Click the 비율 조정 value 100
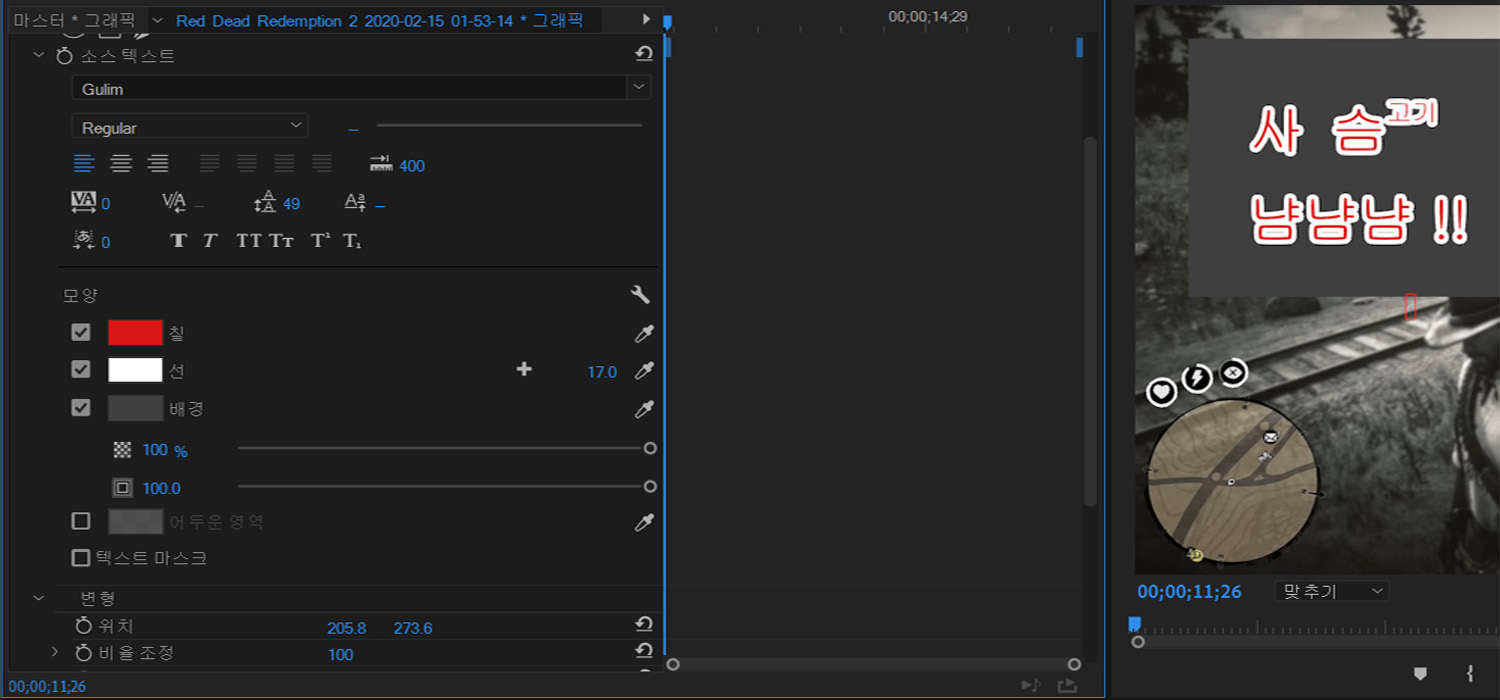Image resolution: width=1500 pixels, height=700 pixels. (341, 655)
